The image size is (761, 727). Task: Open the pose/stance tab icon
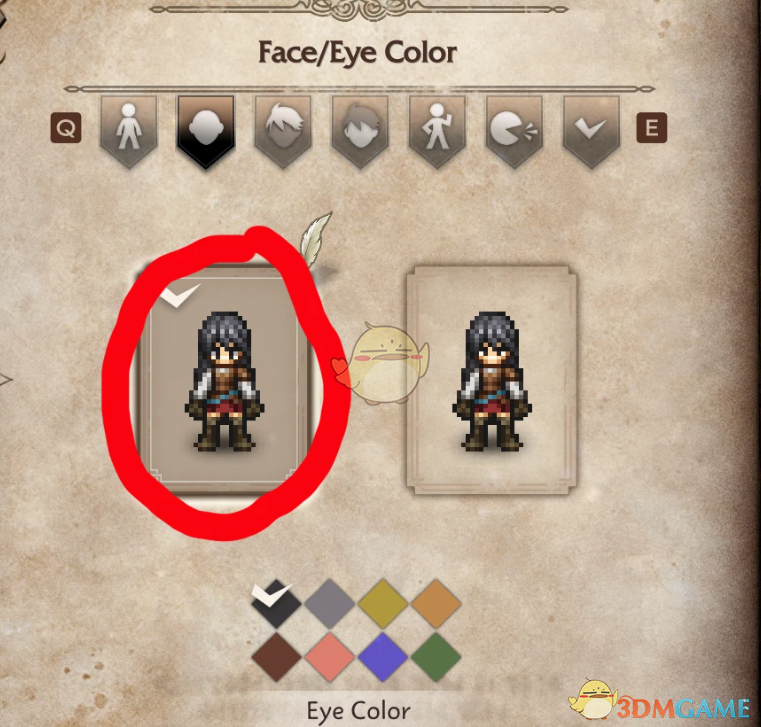coord(437,132)
